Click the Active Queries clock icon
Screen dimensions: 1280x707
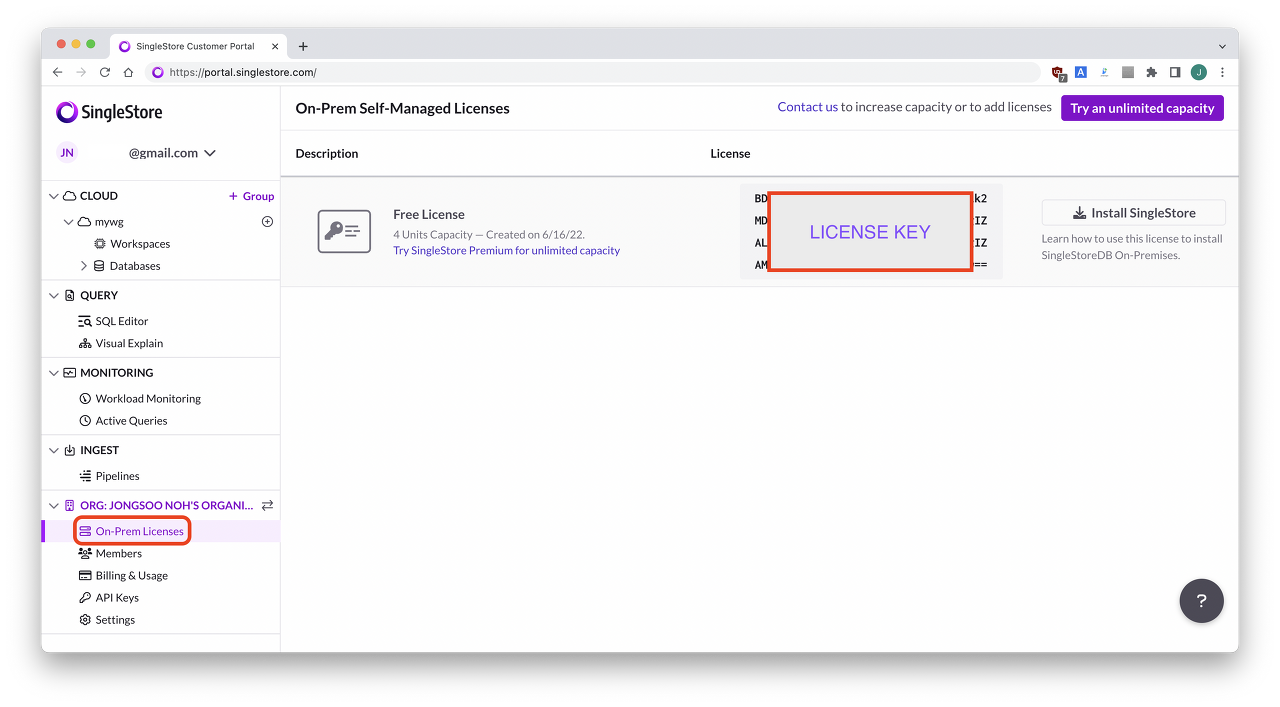(85, 421)
